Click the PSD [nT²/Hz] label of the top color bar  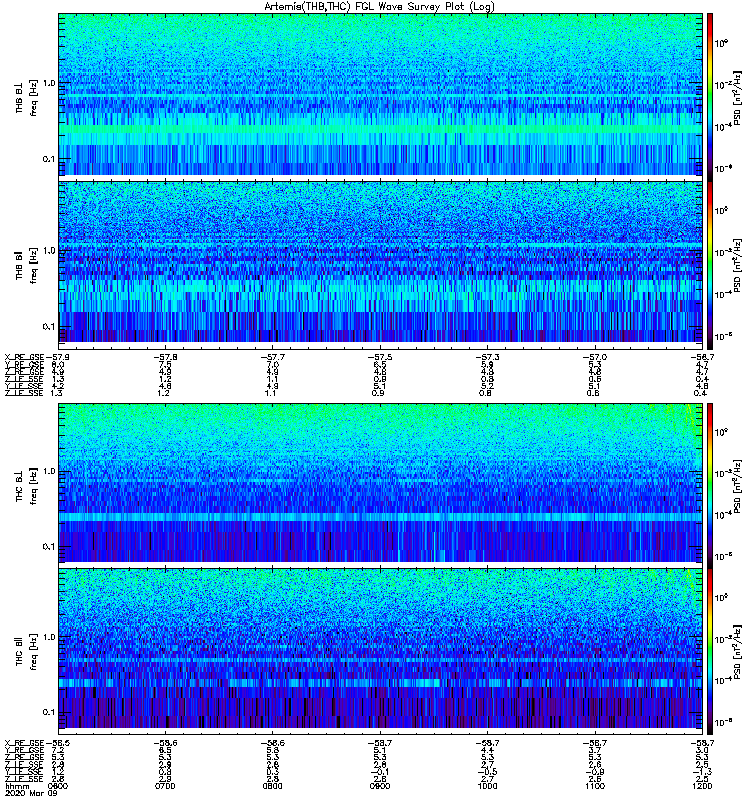(738, 97)
